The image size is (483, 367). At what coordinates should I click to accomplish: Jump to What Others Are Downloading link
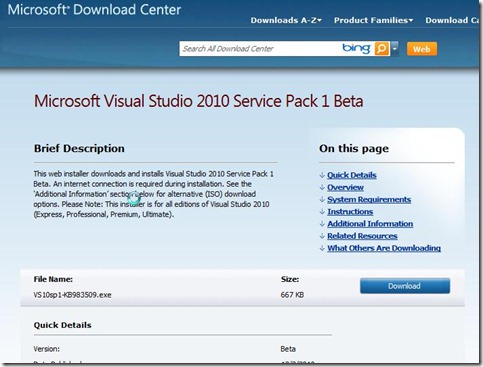384,248
